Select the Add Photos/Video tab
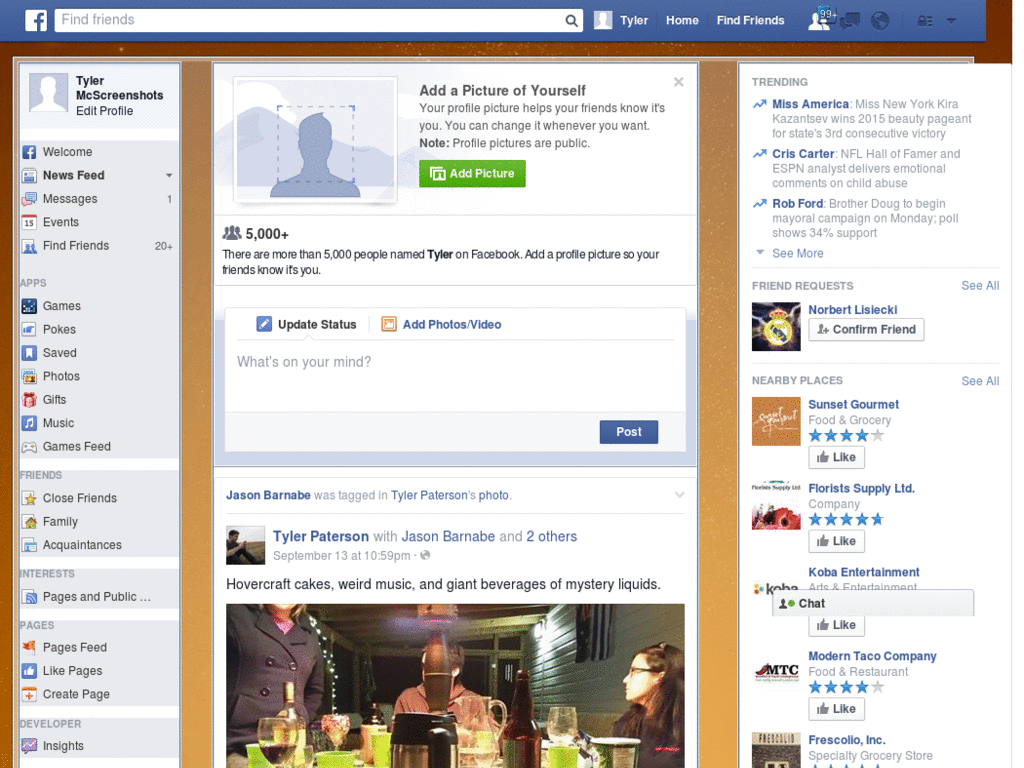This screenshot has width=1024, height=768. [441, 325]
